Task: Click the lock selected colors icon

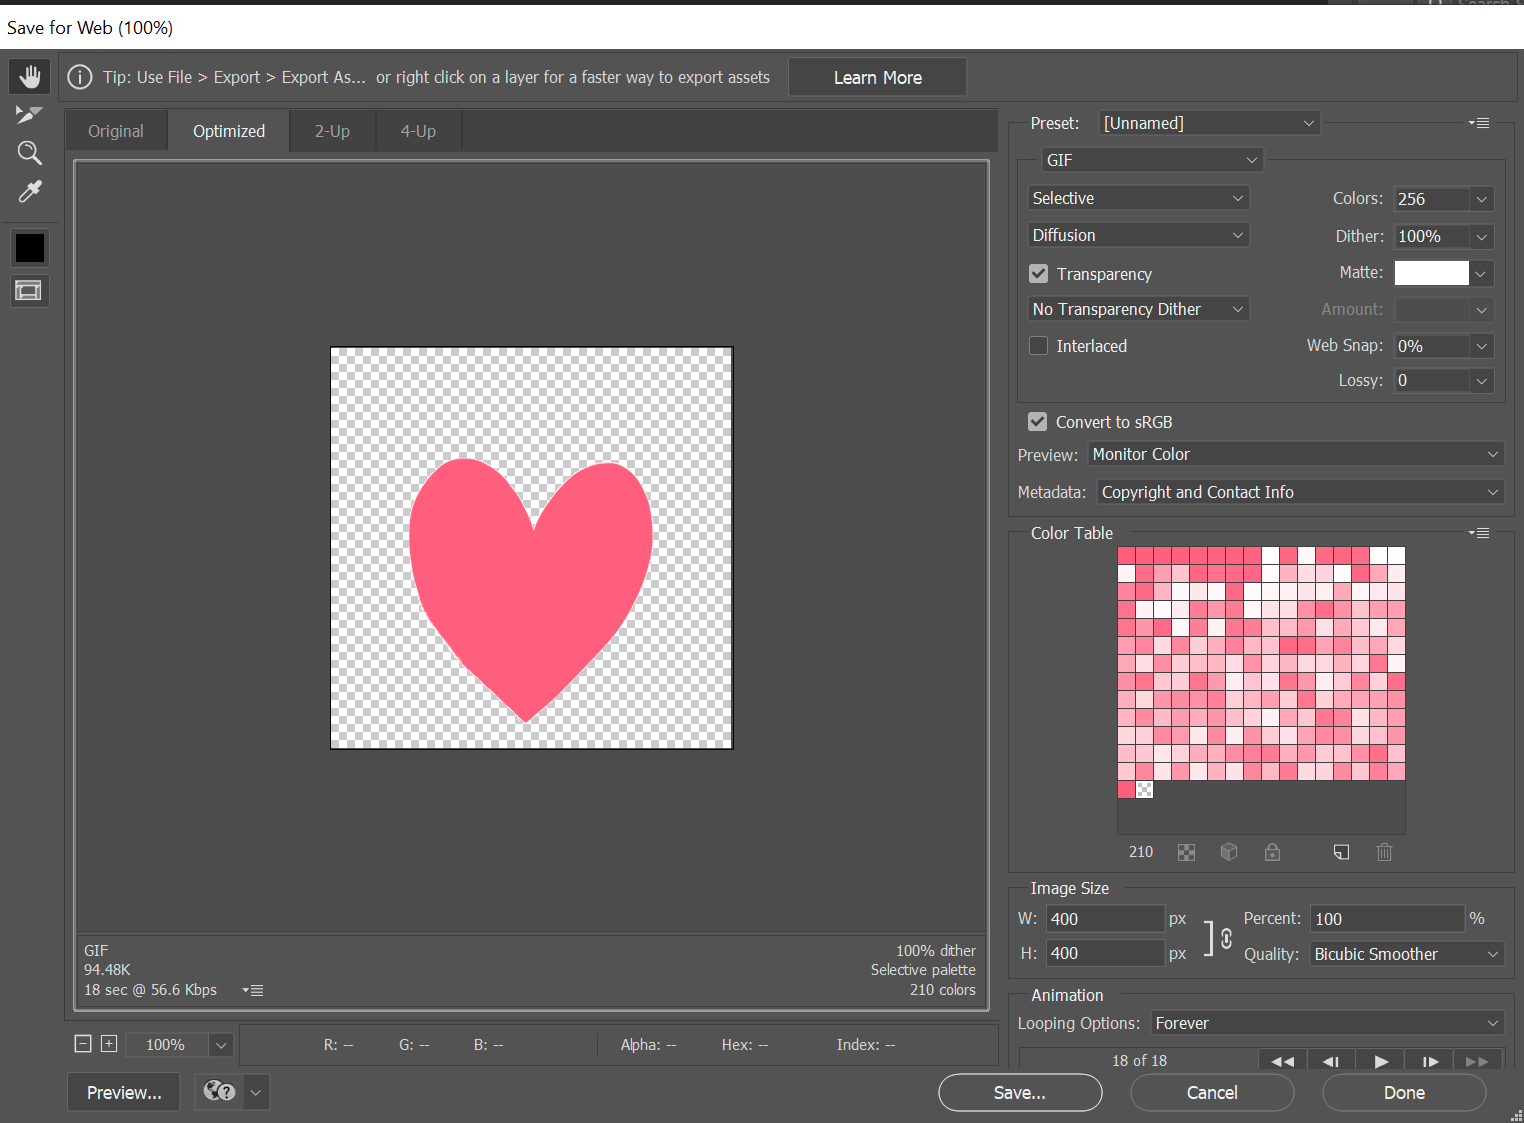Action: coord(1272,852)
